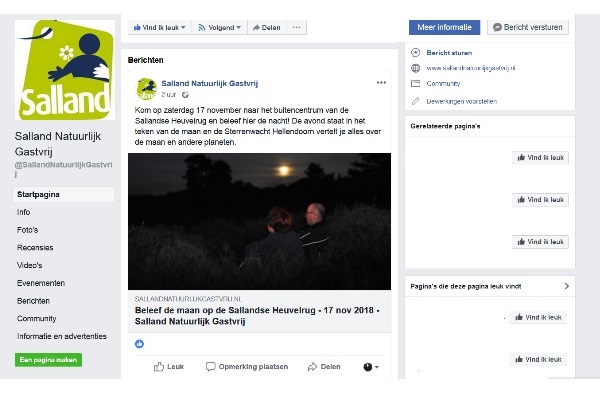The height and width of the screenshot is (400, 600).
Task: Open the Beleef de maan op de Sallandse Heuvelrug link
Action: coord(257,315)
